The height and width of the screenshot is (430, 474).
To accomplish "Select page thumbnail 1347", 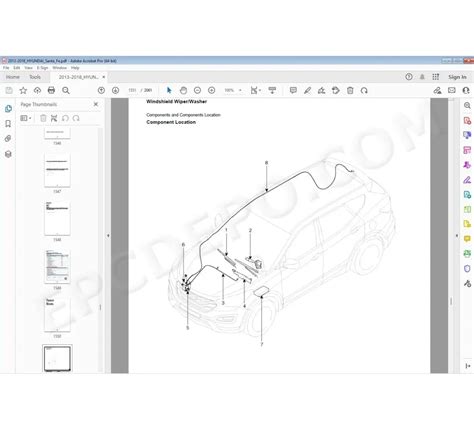I will [x=57, y=170].
